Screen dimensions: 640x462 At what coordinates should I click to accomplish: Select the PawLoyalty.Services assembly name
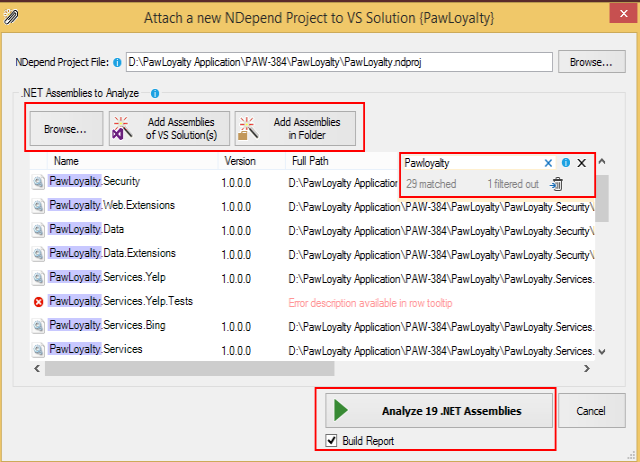pos(96,349)
